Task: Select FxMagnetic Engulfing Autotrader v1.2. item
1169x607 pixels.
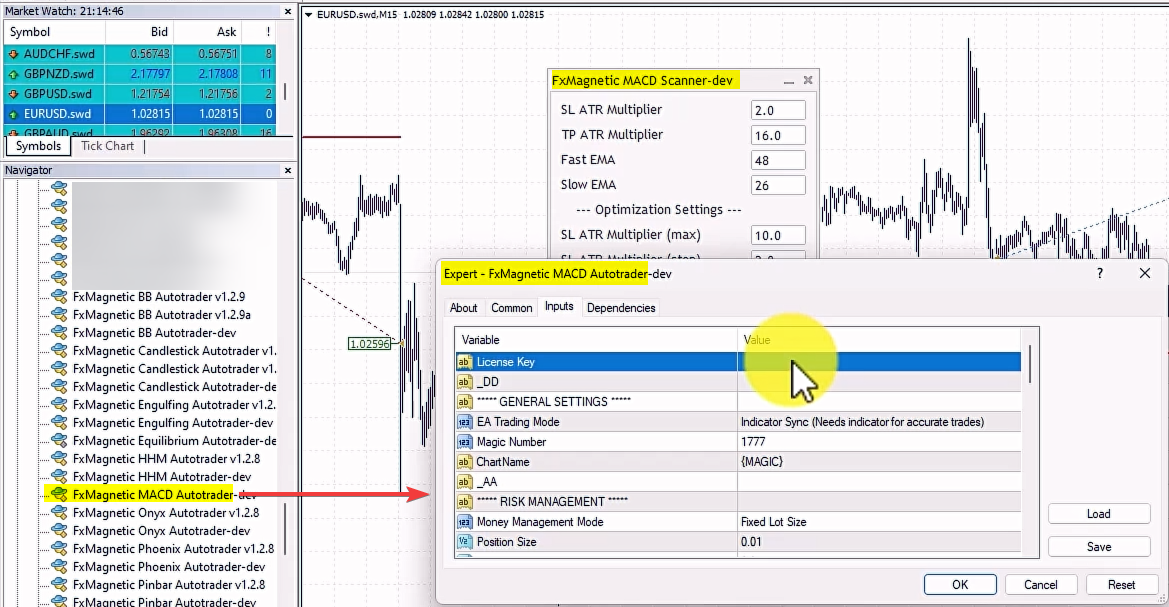Action: pyautogui.click(x=174, y=405)
